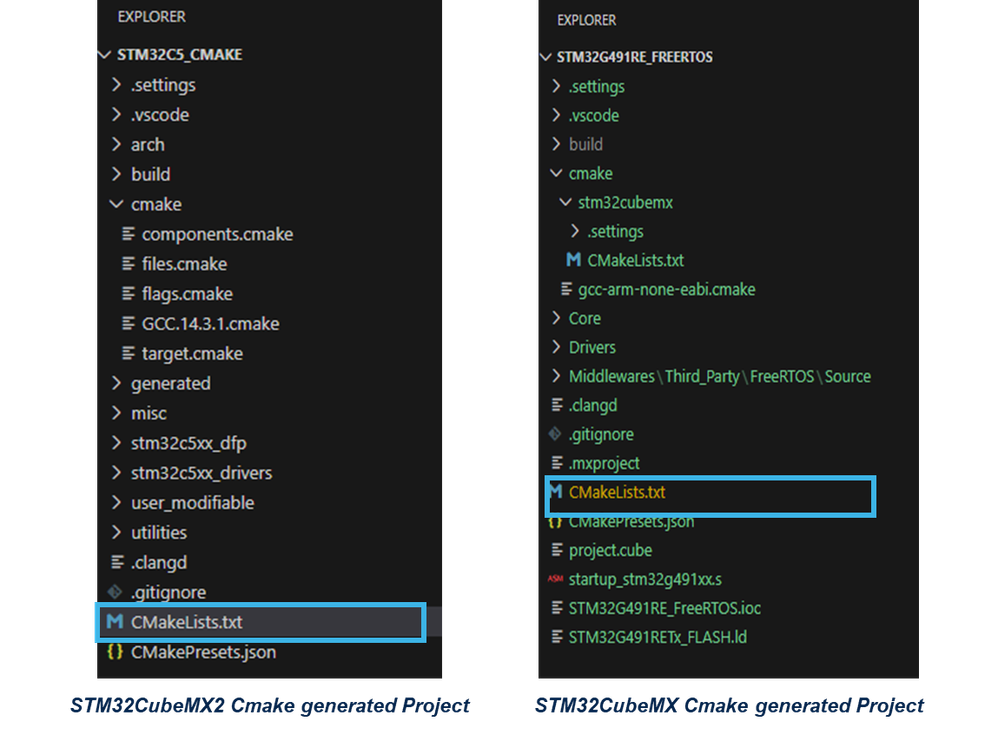Click the ASM icon of startup_stm32g491xx.s
998x729 pixels.
click(x=556, y=579)
